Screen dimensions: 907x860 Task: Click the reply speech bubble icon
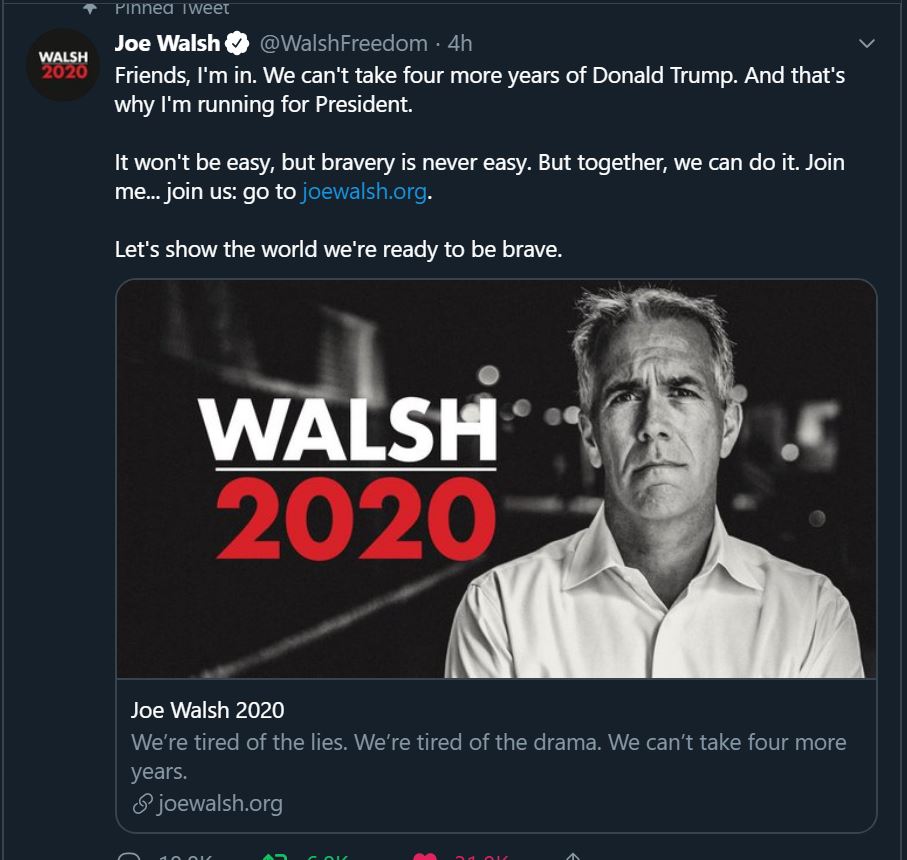[x=128, y=856]
